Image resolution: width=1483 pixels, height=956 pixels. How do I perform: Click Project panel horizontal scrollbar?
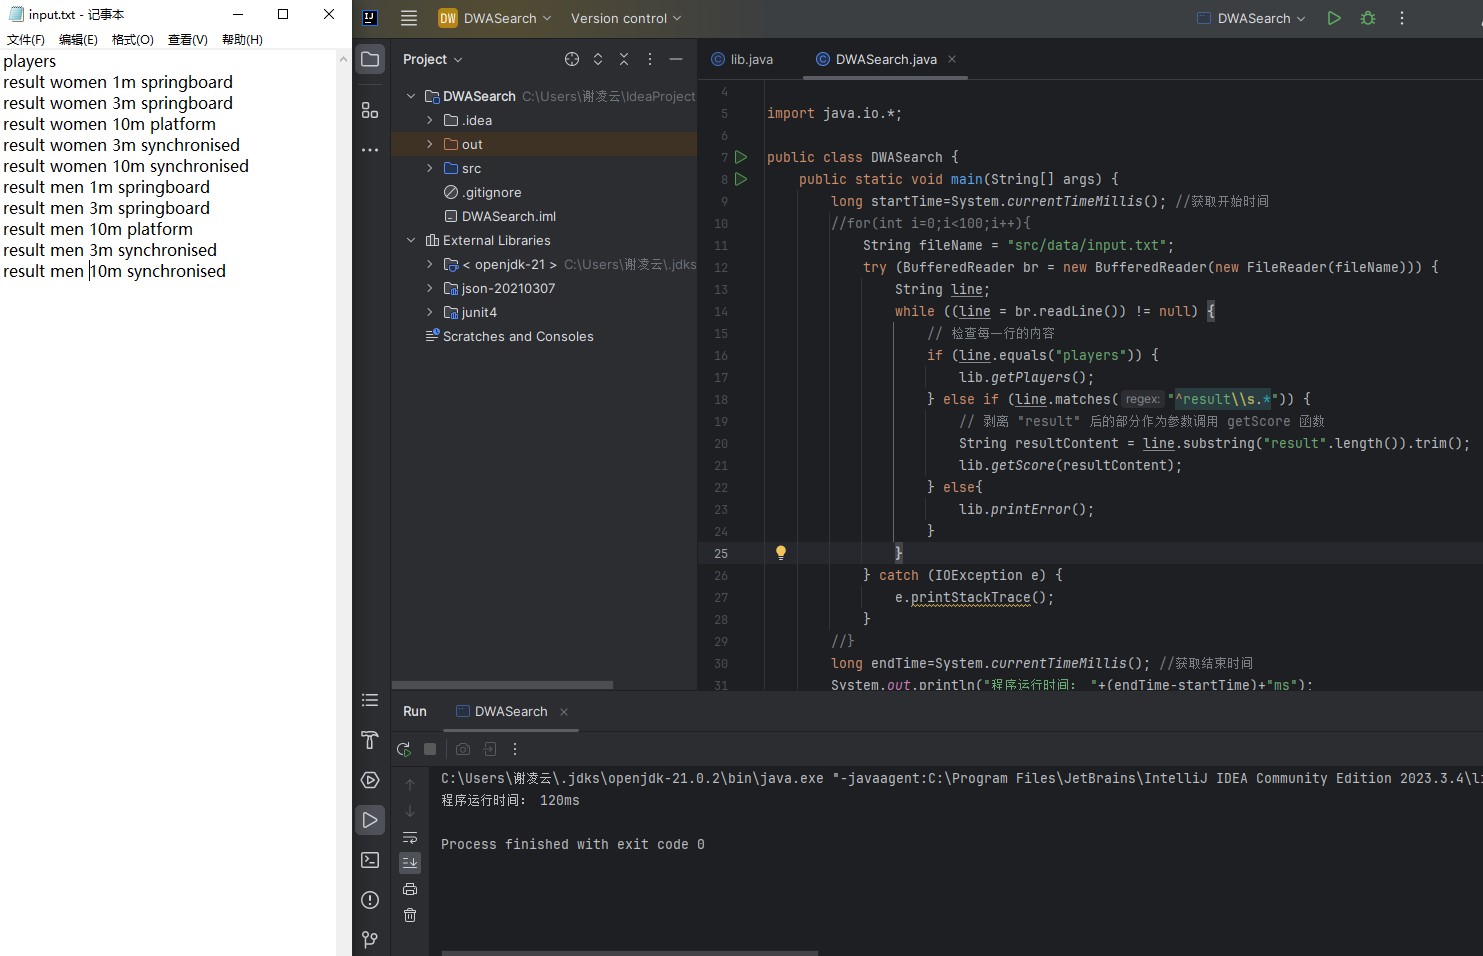click(x=502, y=685)
